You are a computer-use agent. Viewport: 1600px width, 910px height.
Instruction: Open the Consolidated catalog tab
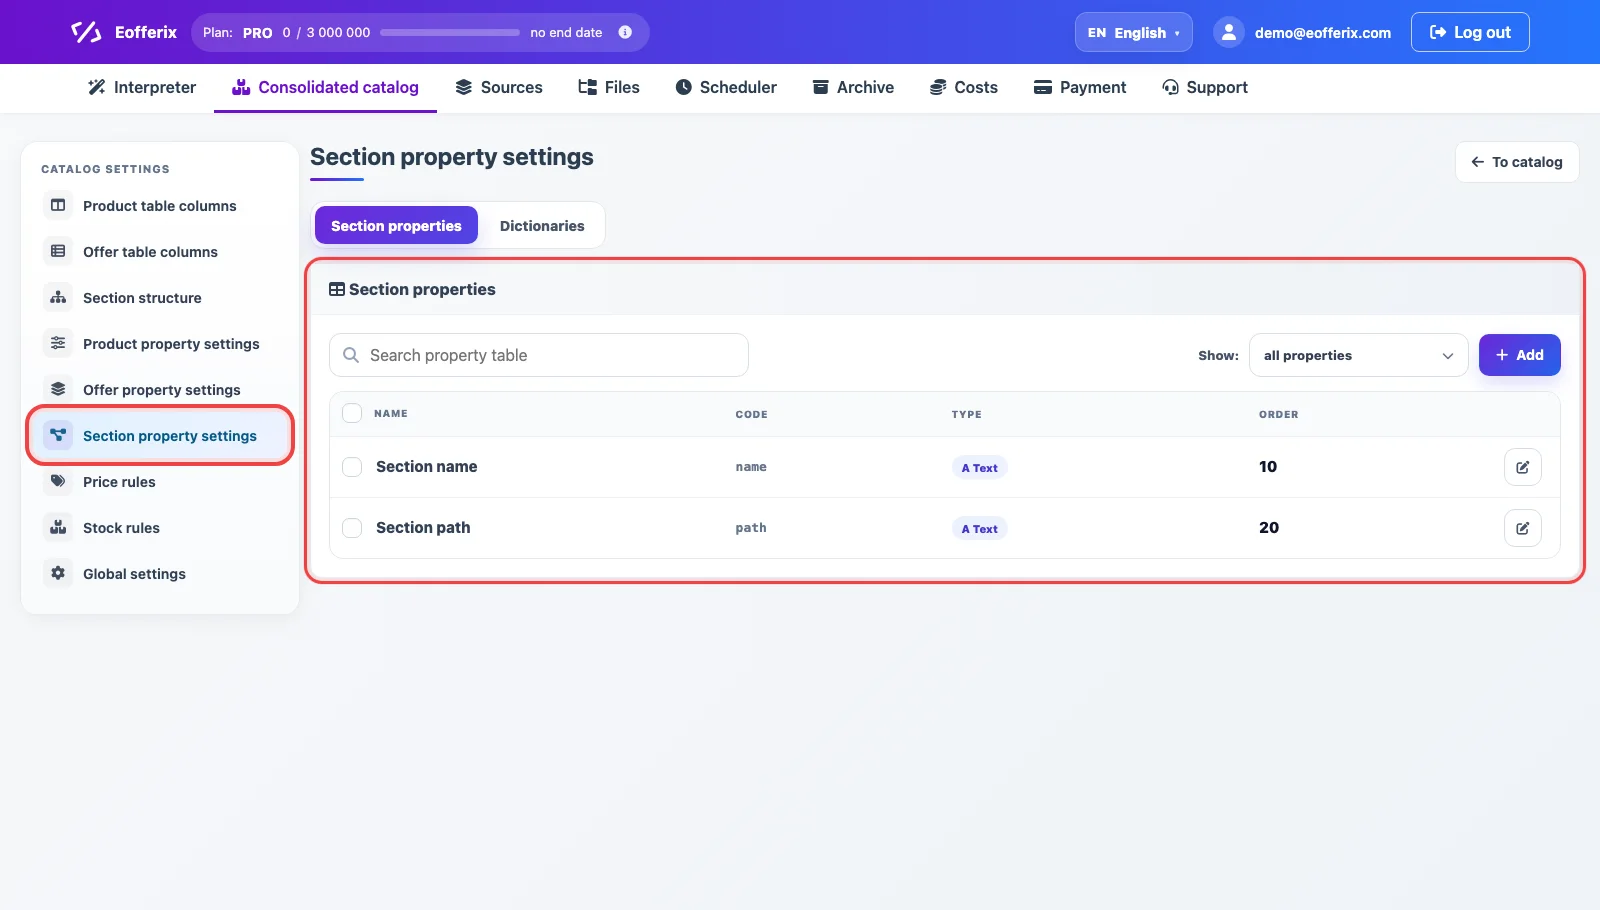tap(325, 87)
